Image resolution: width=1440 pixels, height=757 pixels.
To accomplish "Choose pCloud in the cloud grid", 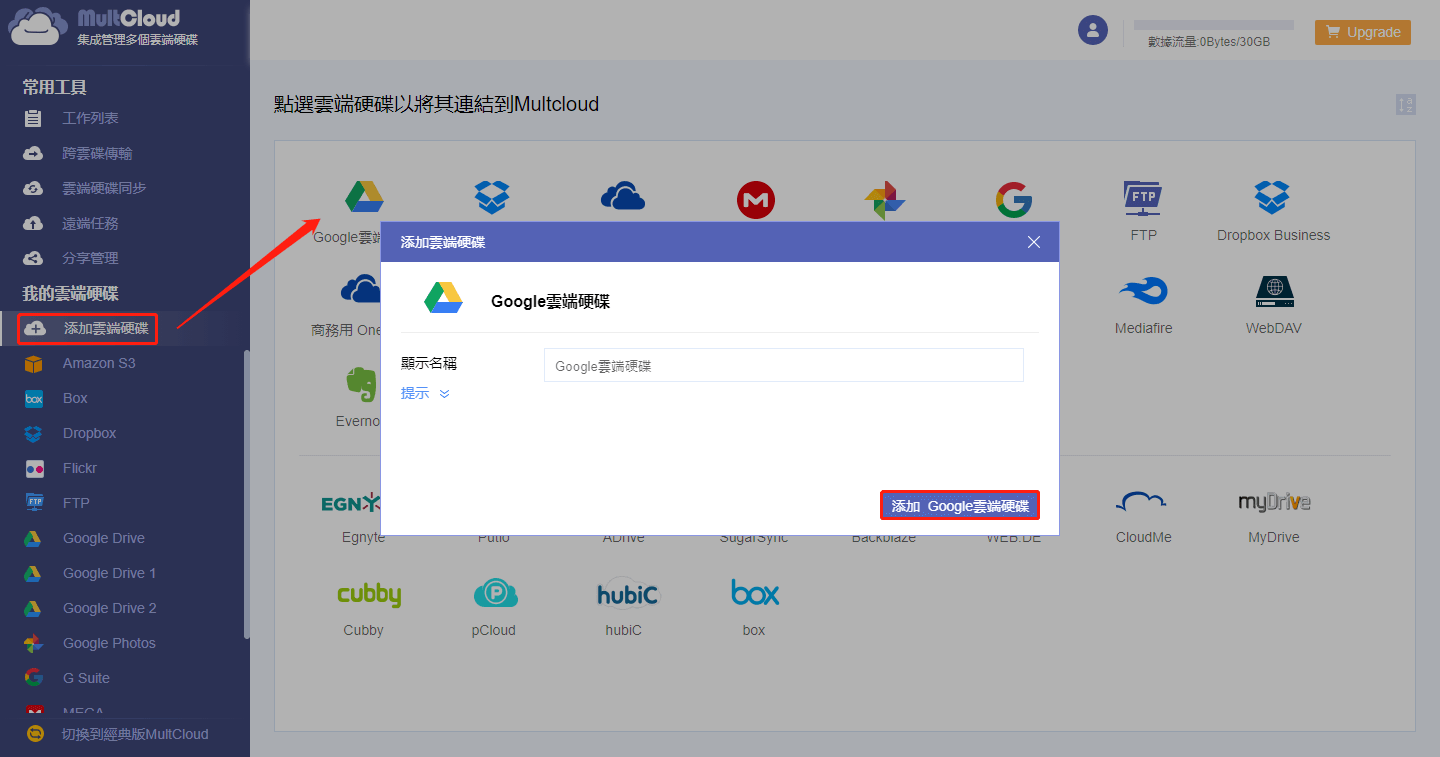I will 495,608.
